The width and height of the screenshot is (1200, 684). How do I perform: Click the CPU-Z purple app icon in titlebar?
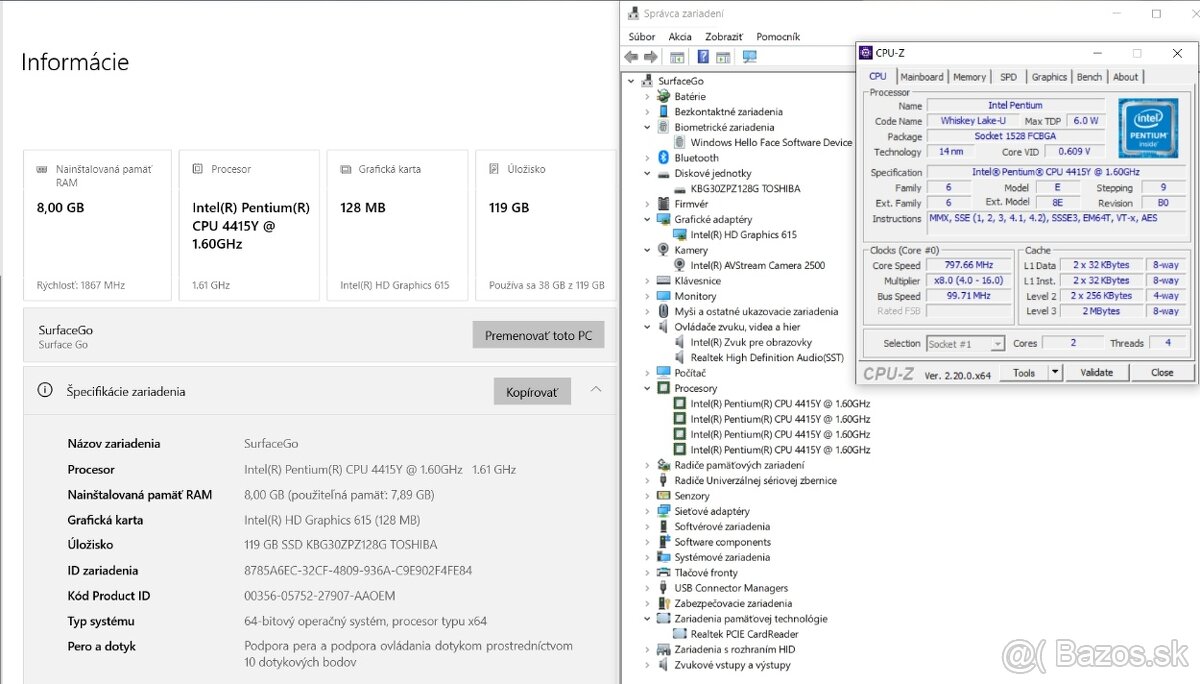point(866,53)
